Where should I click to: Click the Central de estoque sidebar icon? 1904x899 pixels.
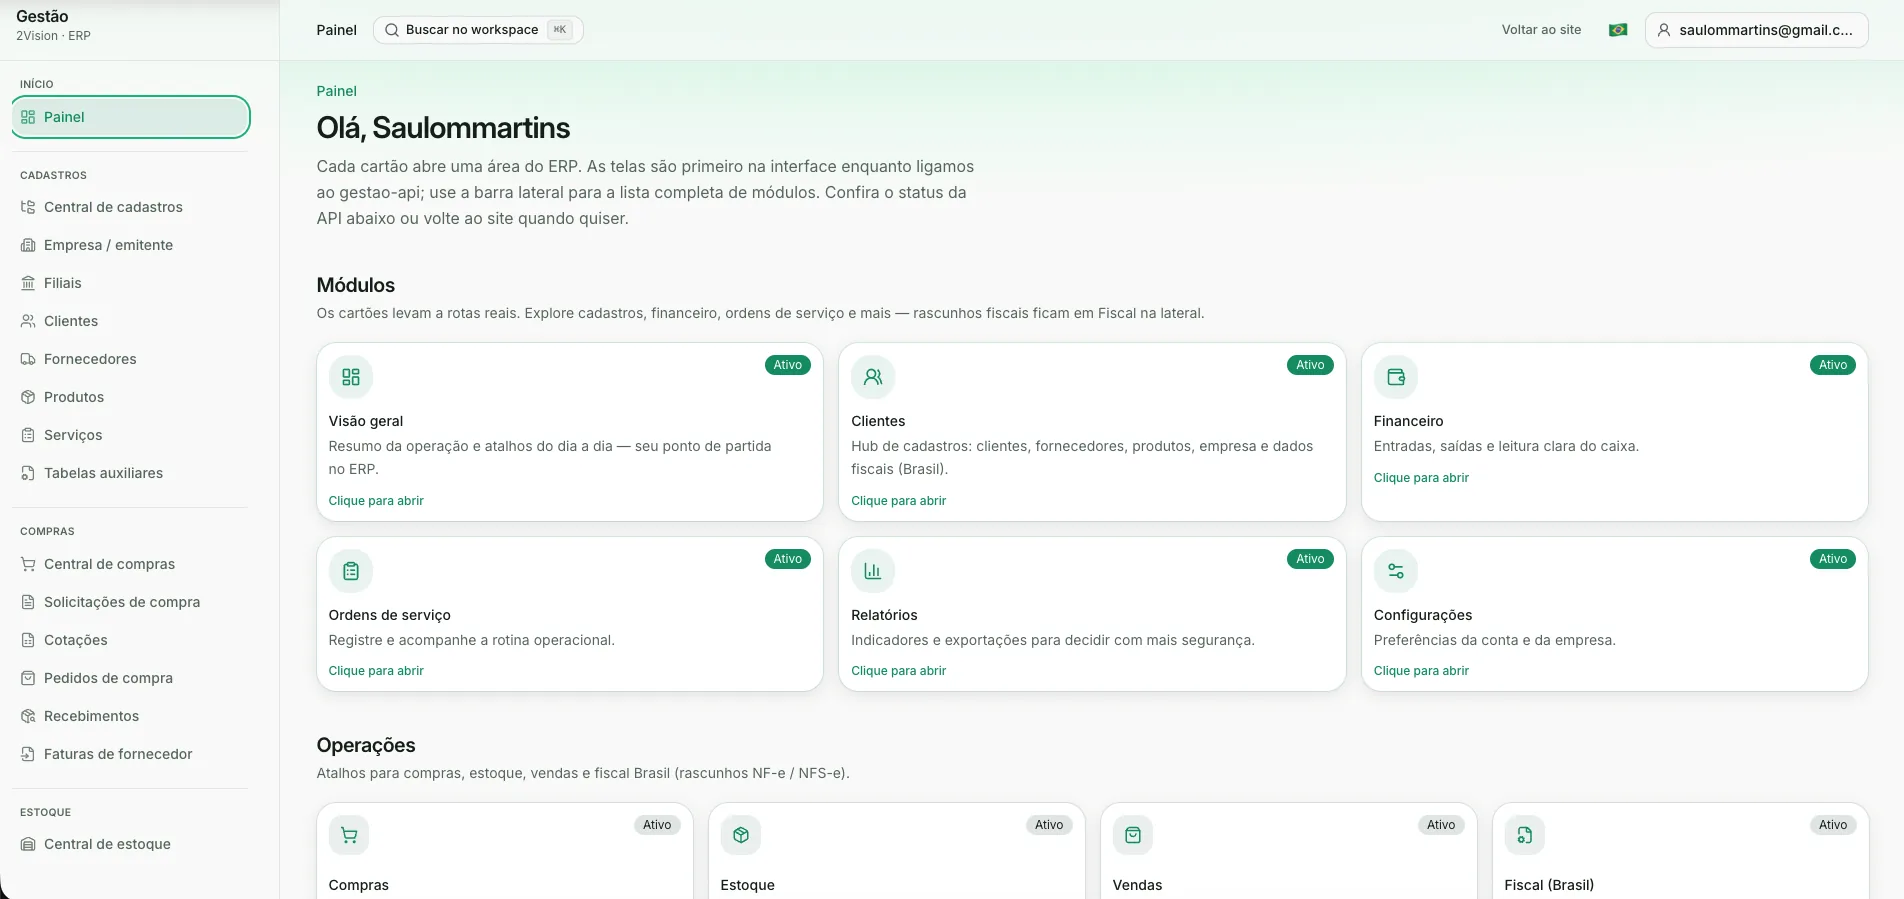[x=28, y=844]
